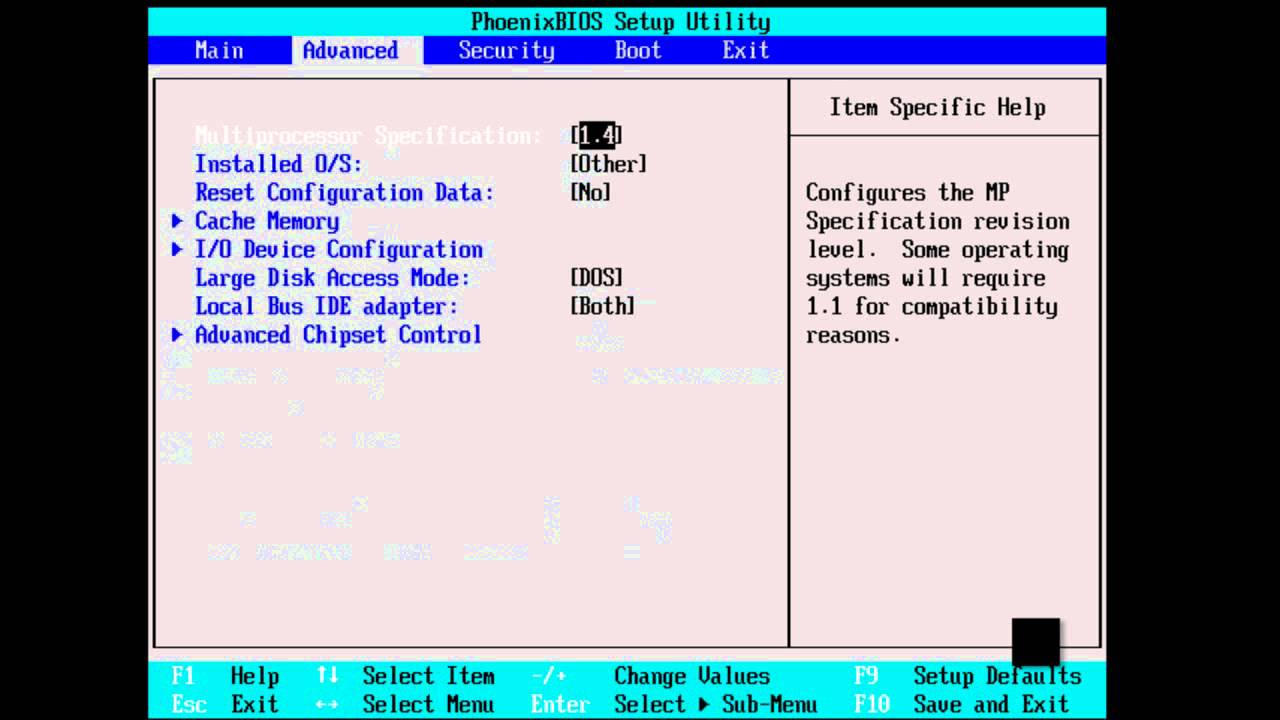1280x720 pixels.
Task: Open the Cache Memory entry
Action: point(267,221)
